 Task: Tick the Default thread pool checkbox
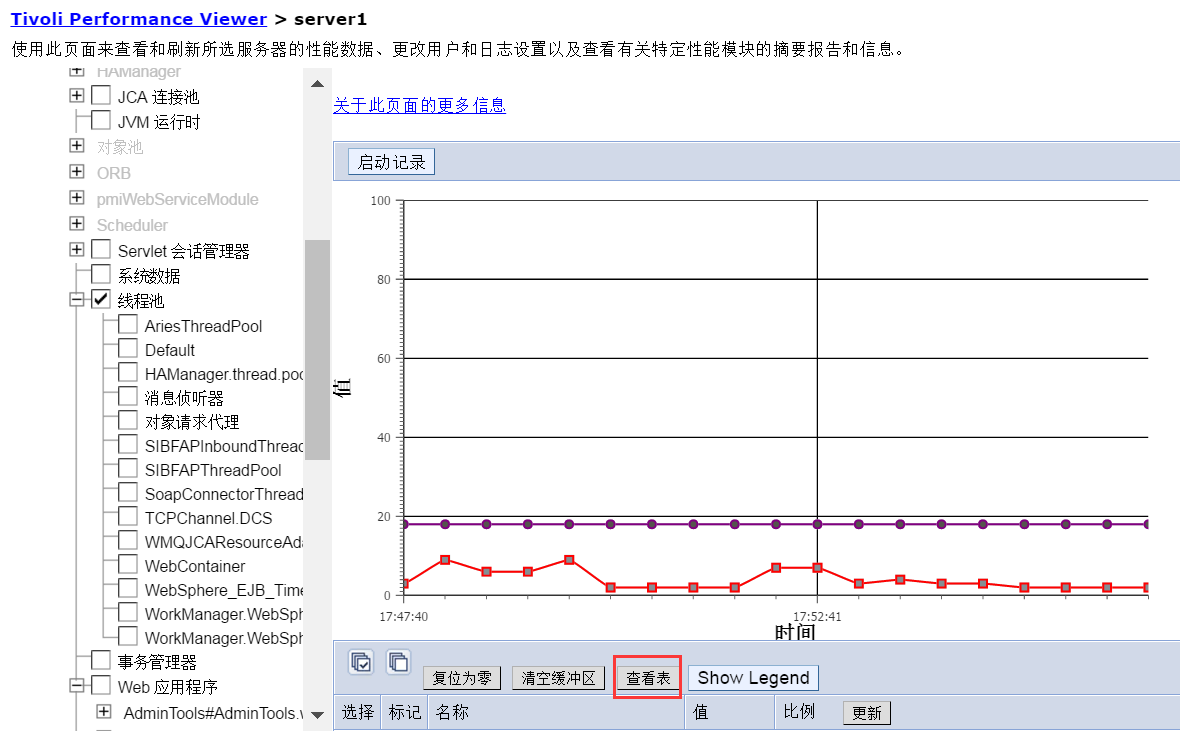click(x=128, y=349)
